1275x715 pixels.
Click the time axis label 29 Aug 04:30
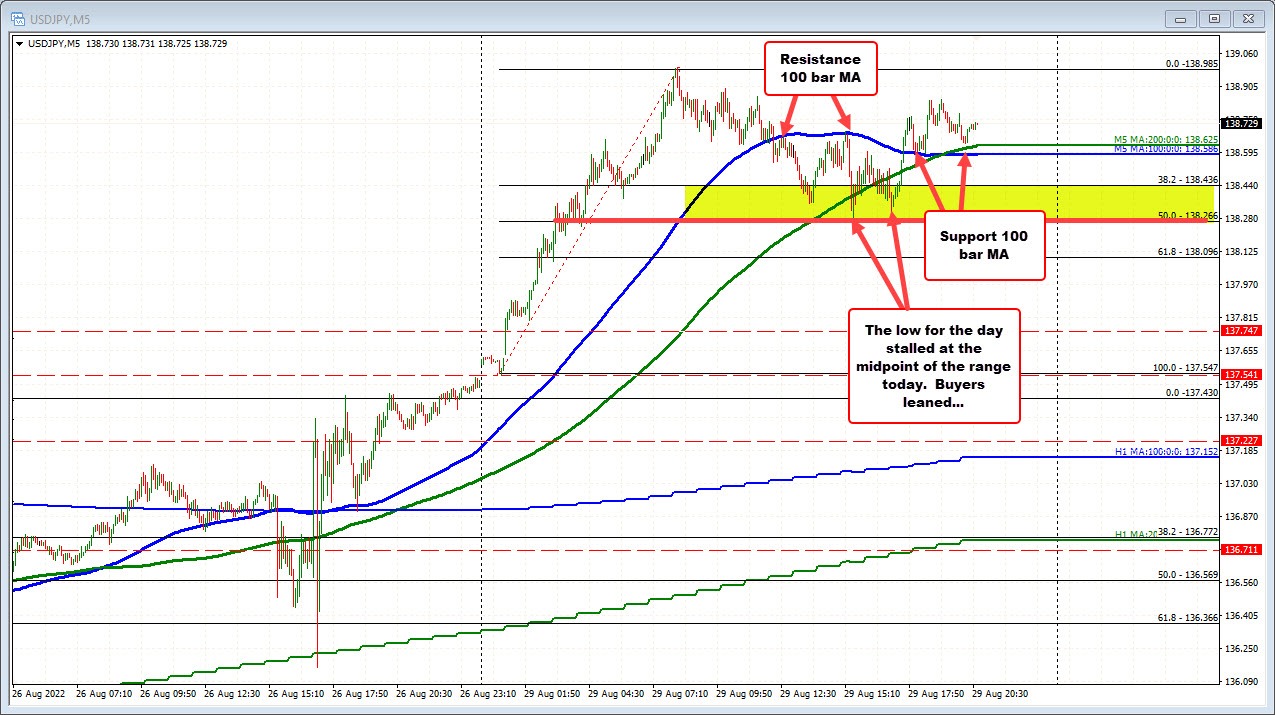tap(617, 692)
